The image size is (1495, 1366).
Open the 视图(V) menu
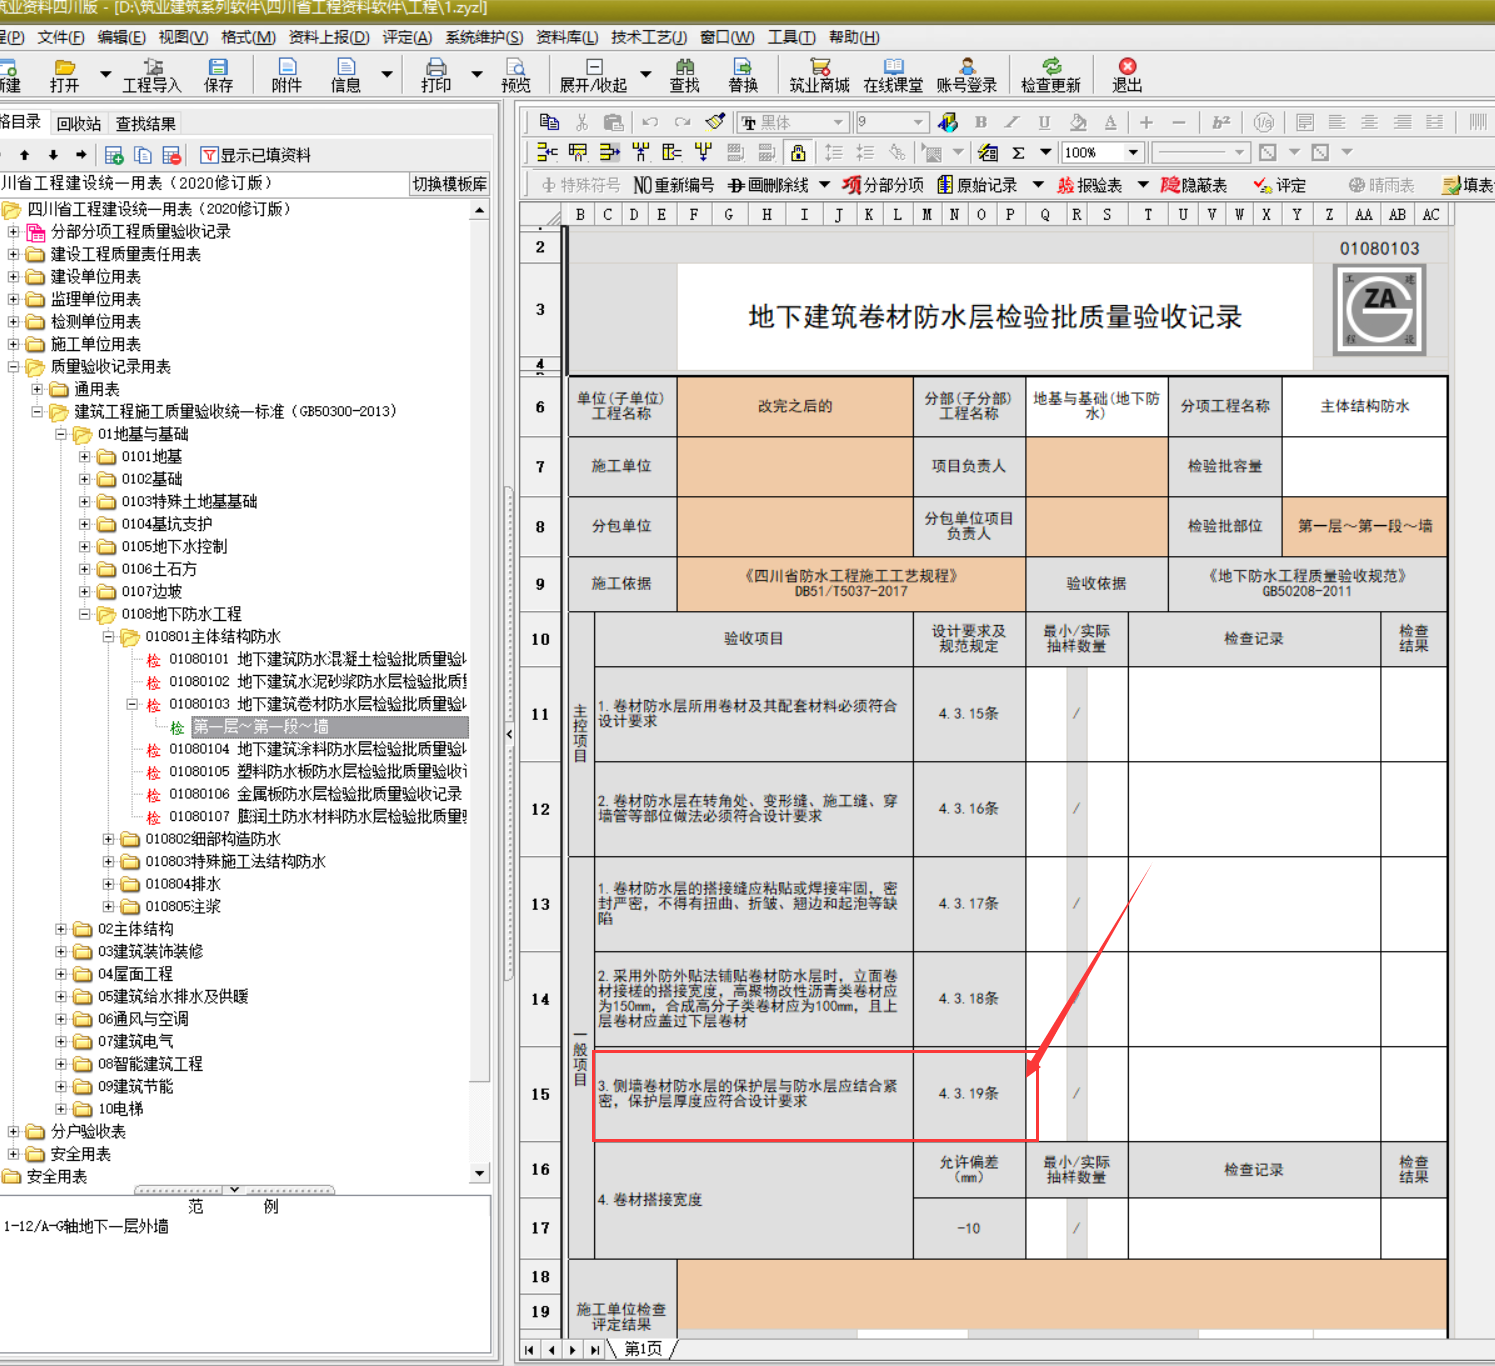click(183, 37)
